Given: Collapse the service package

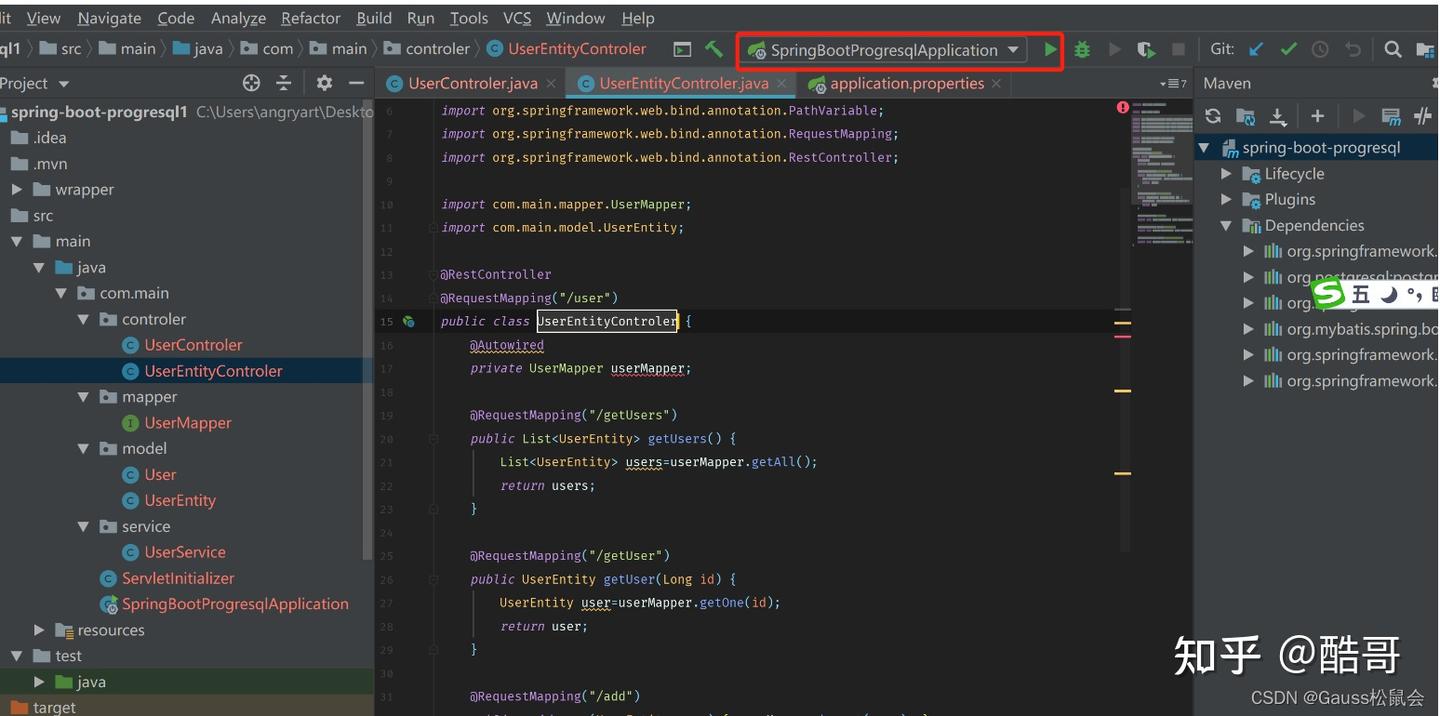Looking at the screenshot, I should 83,527.
